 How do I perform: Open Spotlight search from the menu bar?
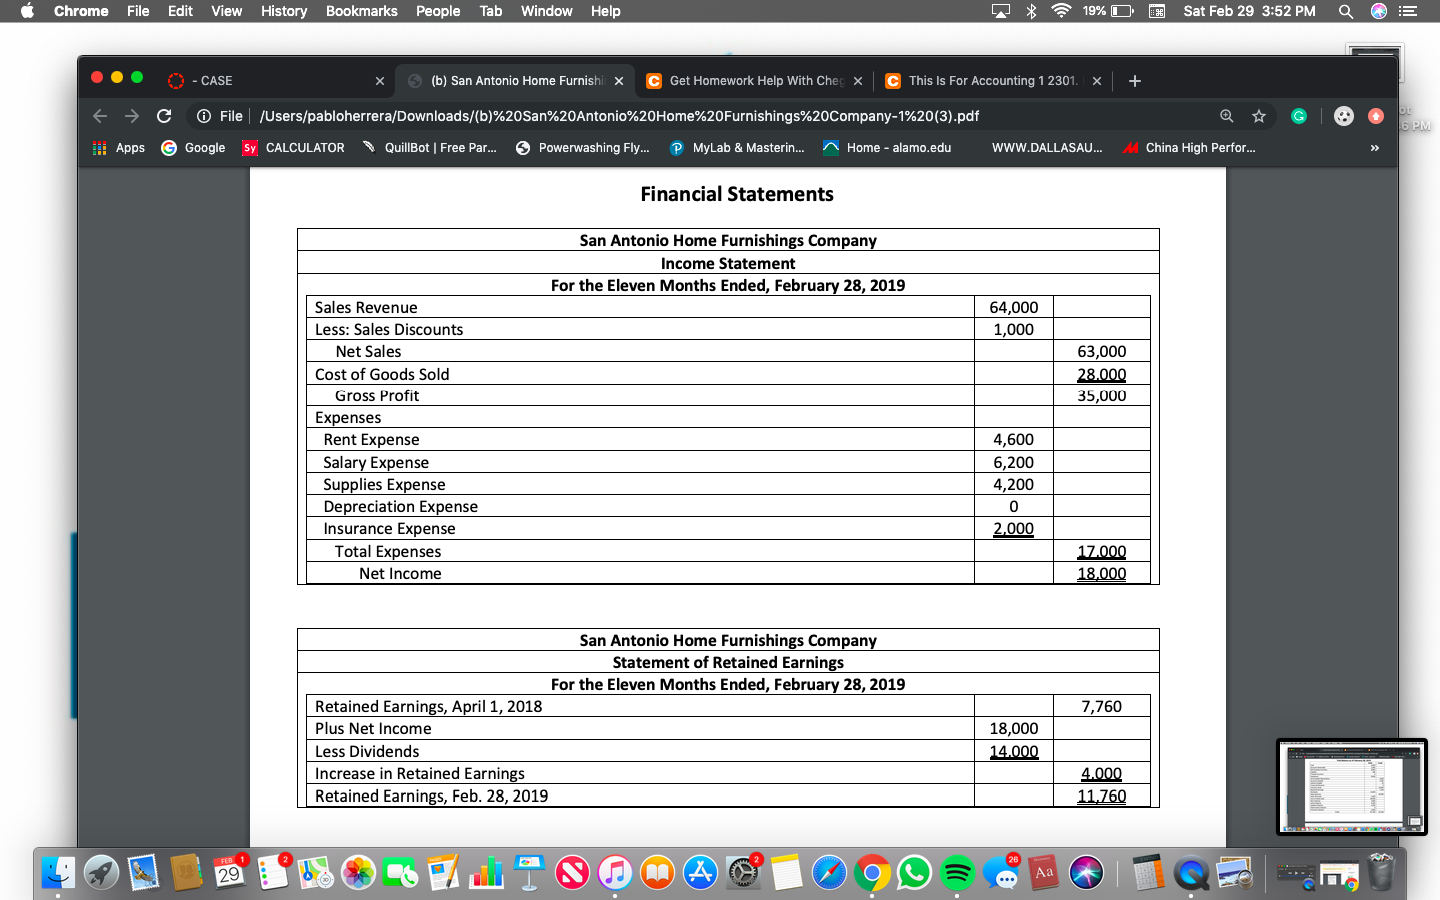[1345, 11]
